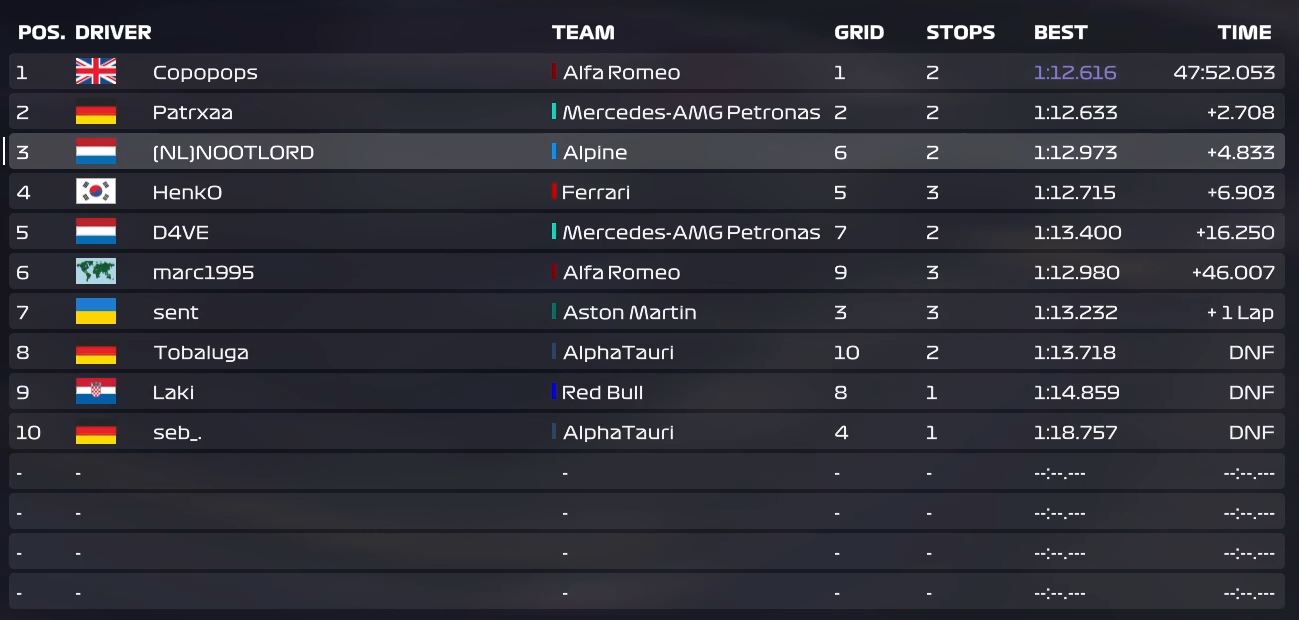The width and height of the screenshot is (1299, 620).
Task: Click the Alpine blue team color marker
Action: (x=554, y=152)
